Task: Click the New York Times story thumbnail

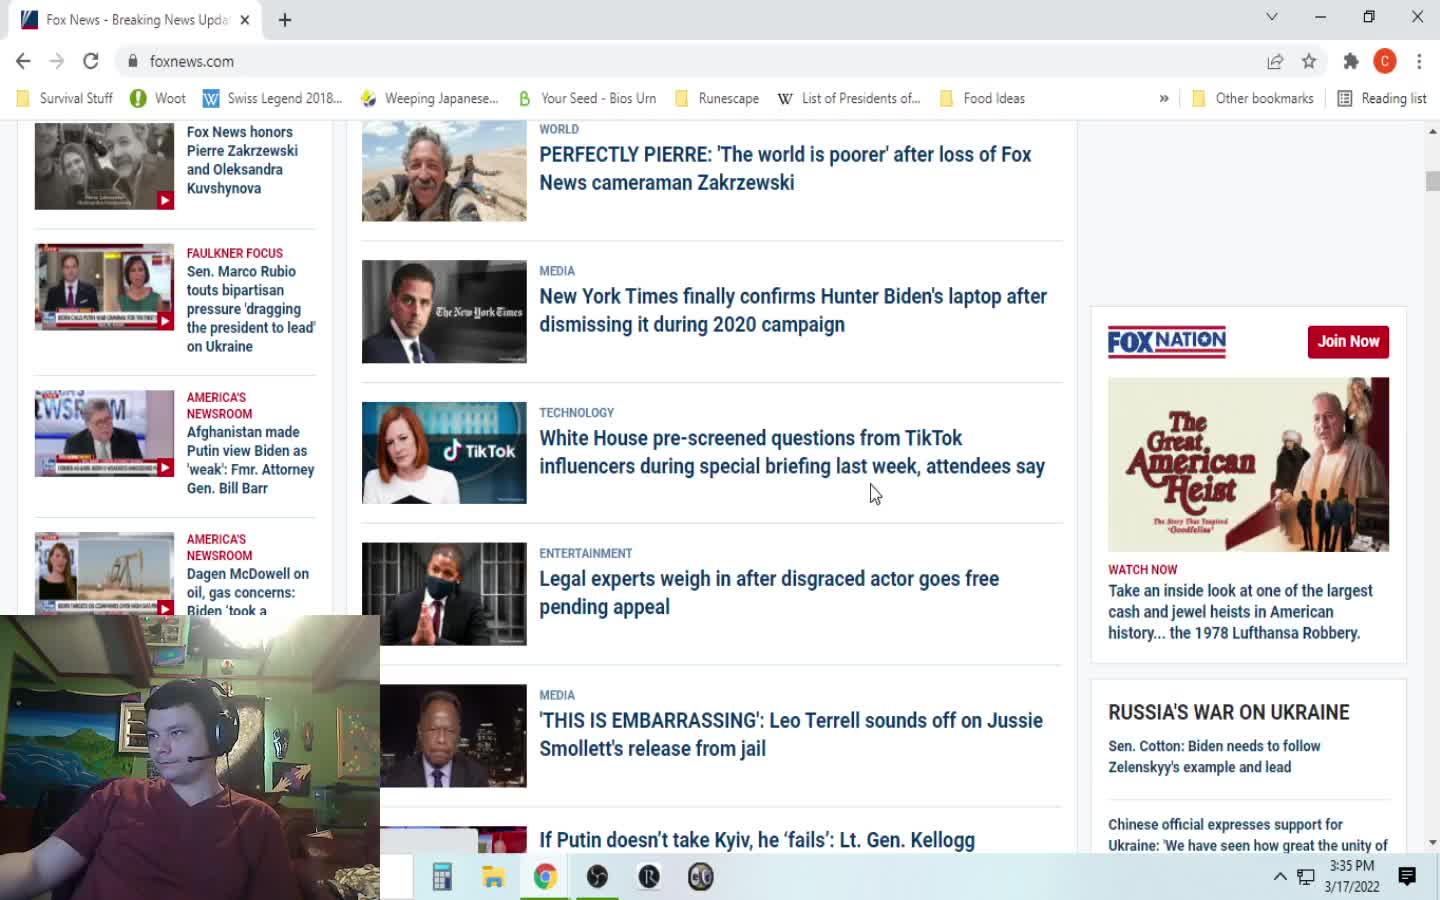Action: pyautogui.click(x=444, y=311)
